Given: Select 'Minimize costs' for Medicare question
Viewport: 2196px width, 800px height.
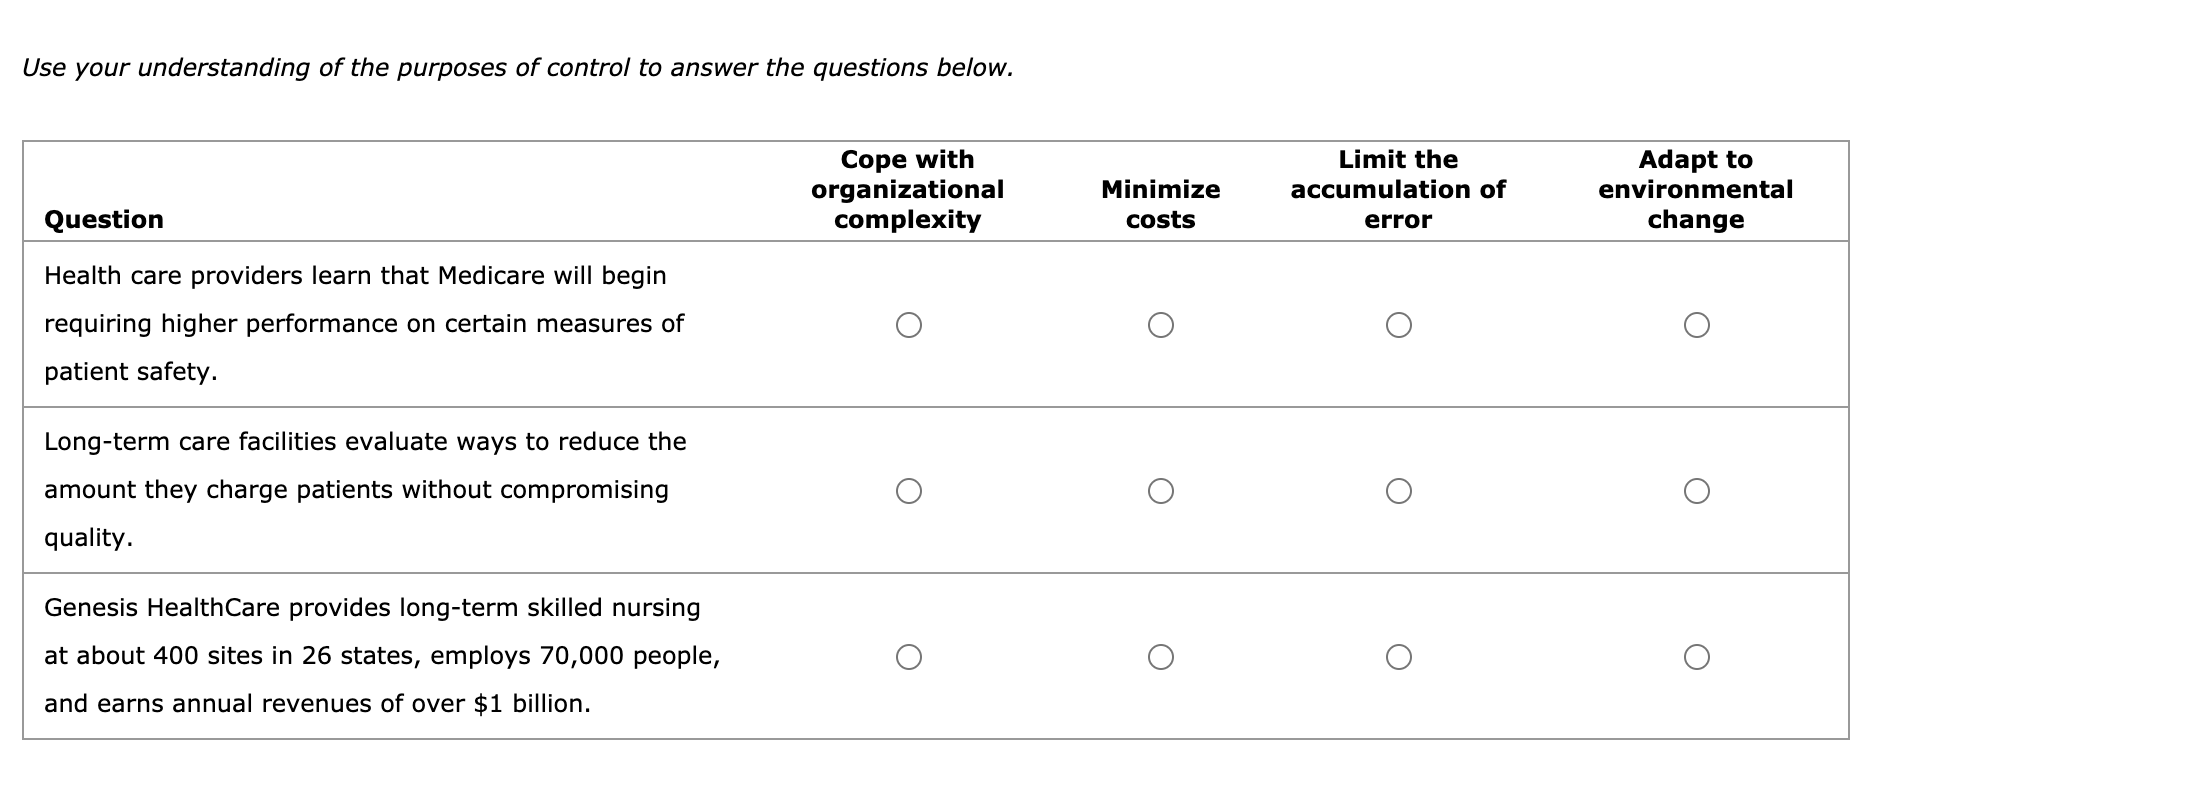Looking at the screenshot, I should point(1161,323).
